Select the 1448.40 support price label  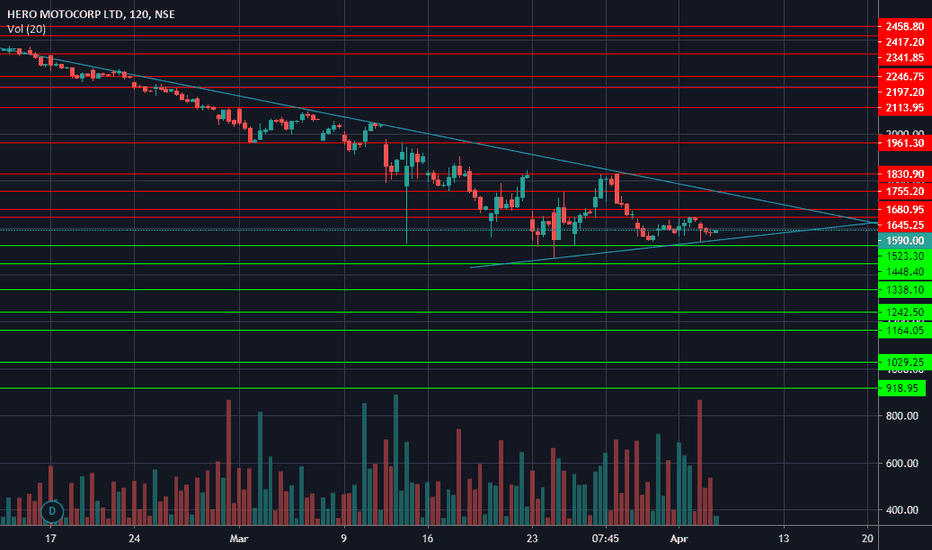(x=905, y=272)
